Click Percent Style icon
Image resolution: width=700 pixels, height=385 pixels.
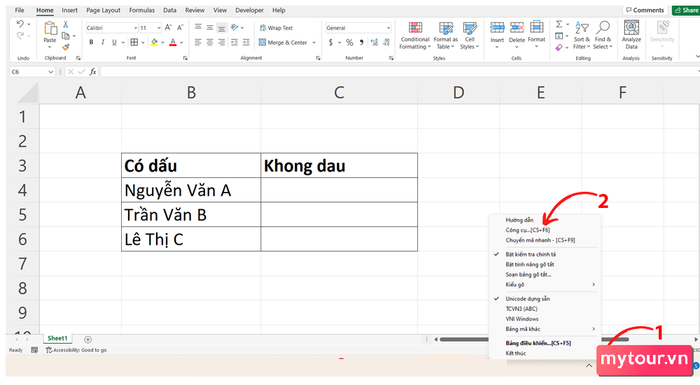(x=350, y=42)
